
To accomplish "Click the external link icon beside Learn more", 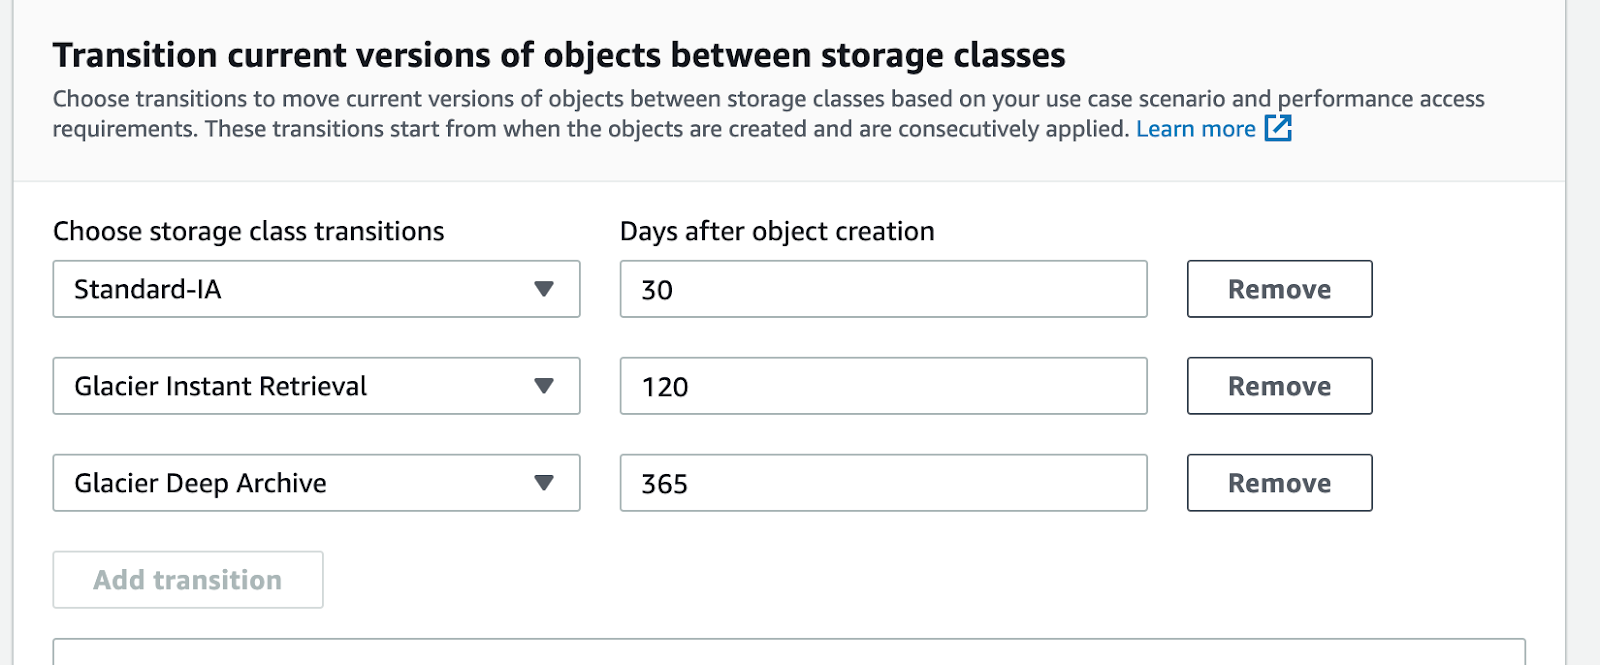I will 1278,128.
